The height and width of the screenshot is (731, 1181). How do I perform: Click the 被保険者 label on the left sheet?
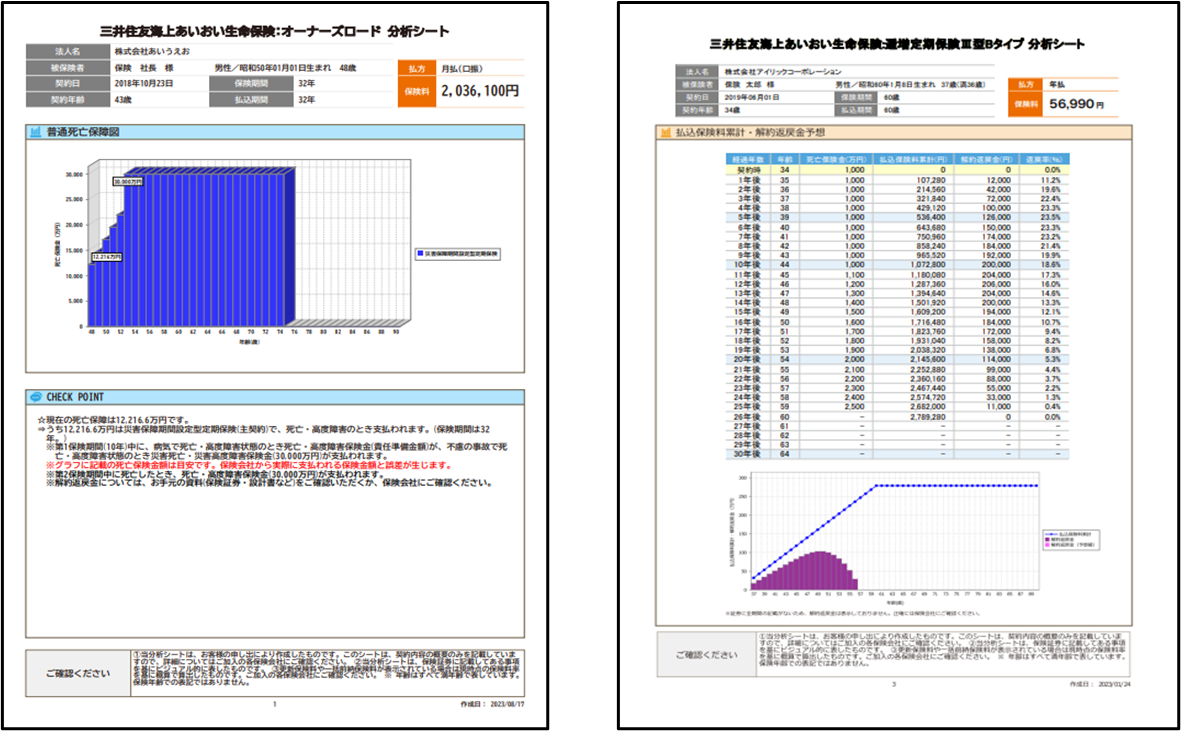click(x=66, y=68)
